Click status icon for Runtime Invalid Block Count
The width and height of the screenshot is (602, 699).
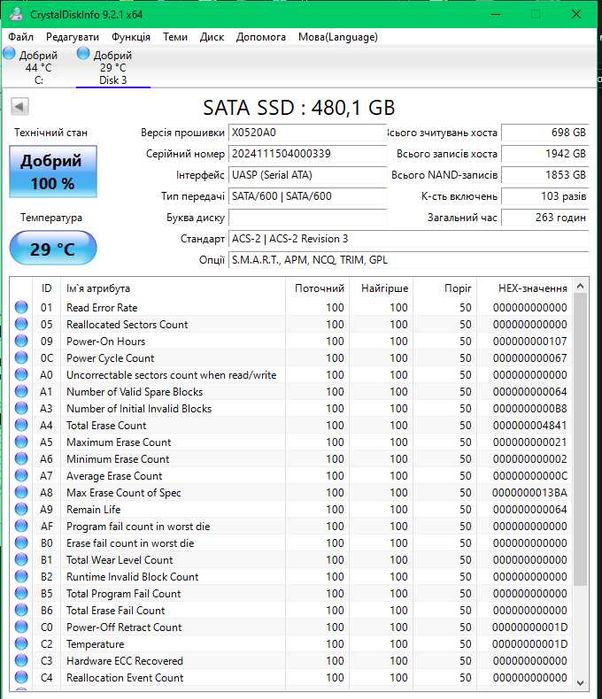(21, 576)
